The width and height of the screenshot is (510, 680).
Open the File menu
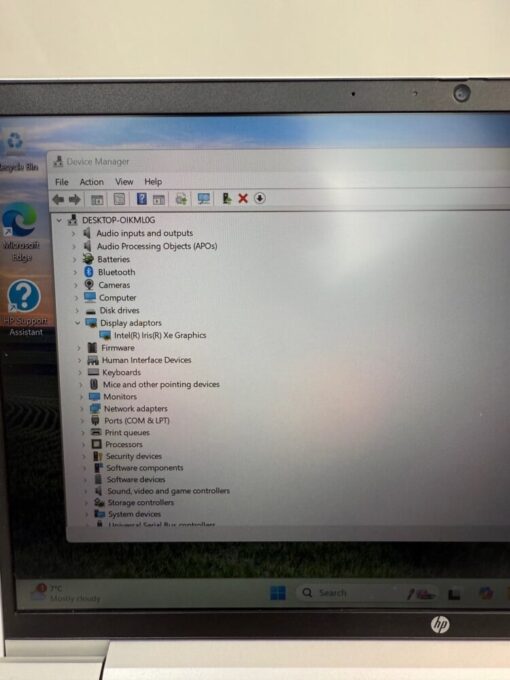click(62, 182)
